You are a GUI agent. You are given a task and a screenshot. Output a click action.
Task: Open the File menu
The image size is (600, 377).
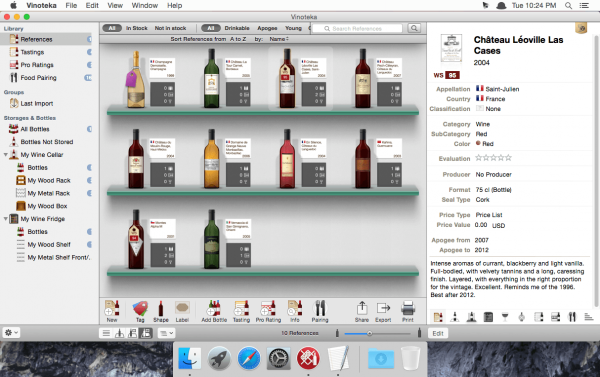(x=71, y=5)
